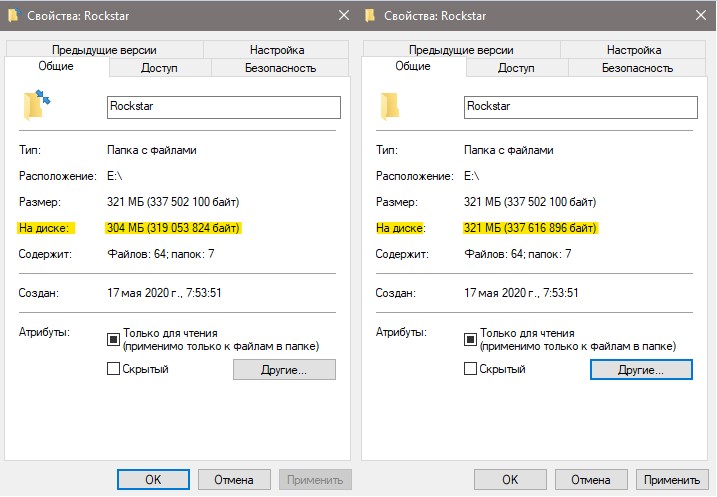717x497 pixels.
Task: Click Применить in right window
Action: [672, 480]
